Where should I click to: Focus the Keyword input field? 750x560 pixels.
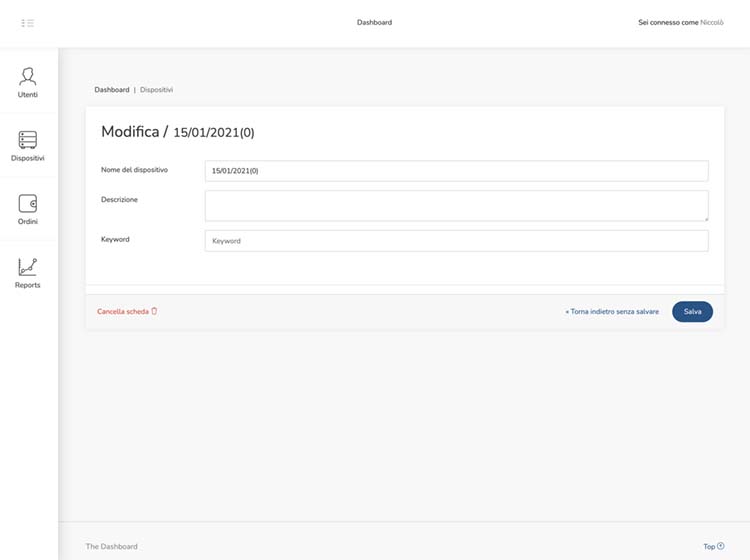pos(456,241)
